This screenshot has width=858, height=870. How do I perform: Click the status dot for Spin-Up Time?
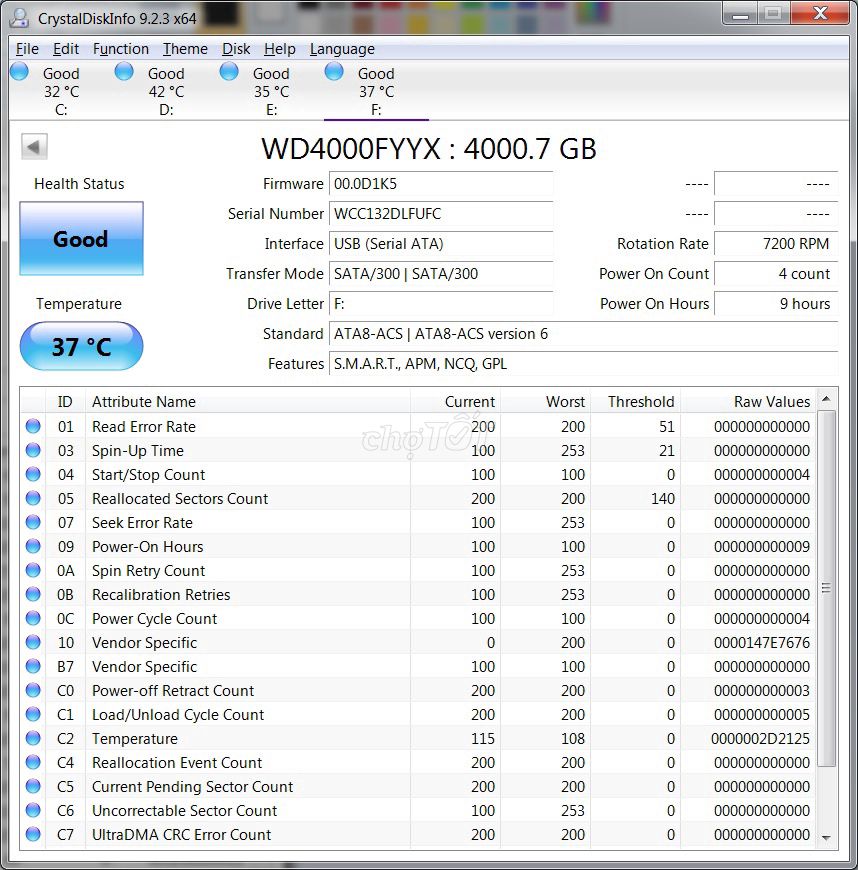point(33,449)
